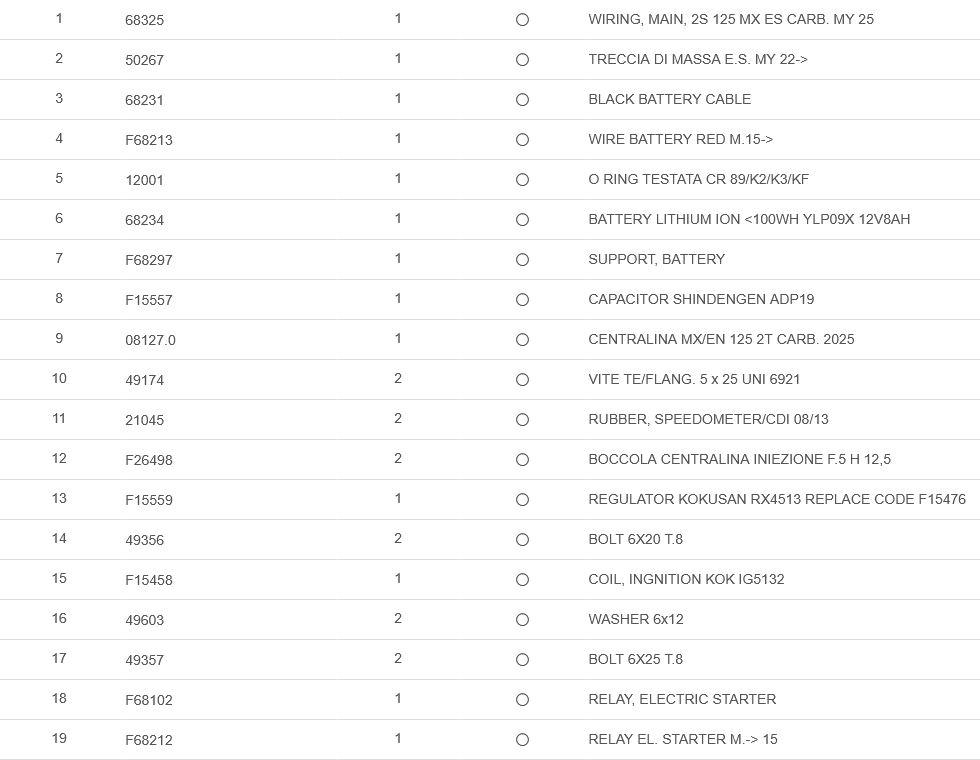Pick the radio circle for SUPPORT, BATTERY
The width and height of the screenshot is (980, 760).
click(522, 260)
